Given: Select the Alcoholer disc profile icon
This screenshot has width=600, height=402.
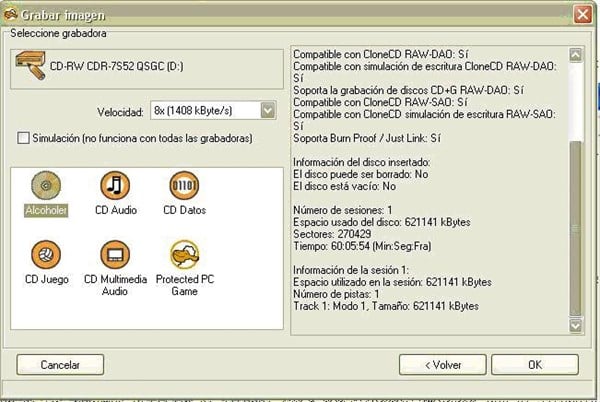Looking at the screenshot, I should (46, 186).
